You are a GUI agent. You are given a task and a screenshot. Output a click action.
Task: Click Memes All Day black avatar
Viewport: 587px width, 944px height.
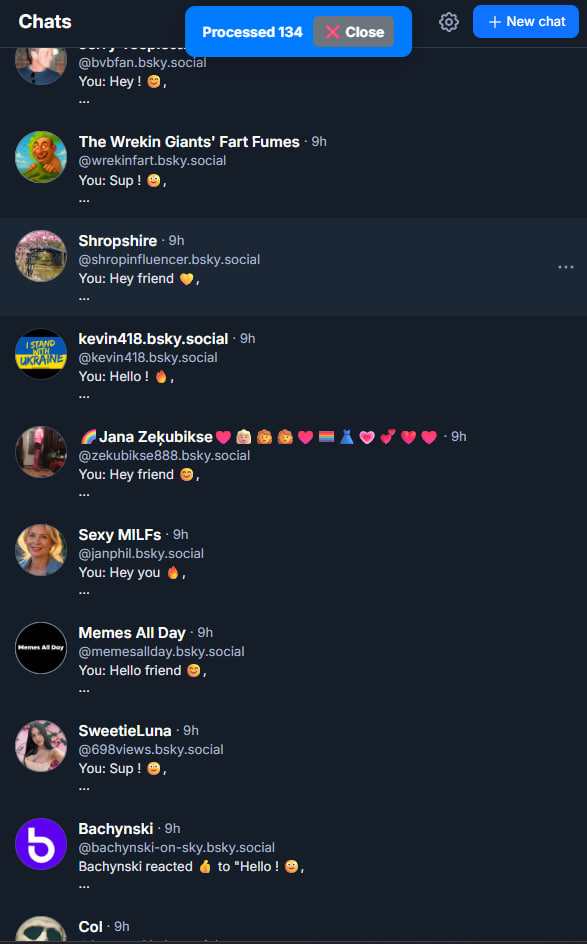pos(41,648)
